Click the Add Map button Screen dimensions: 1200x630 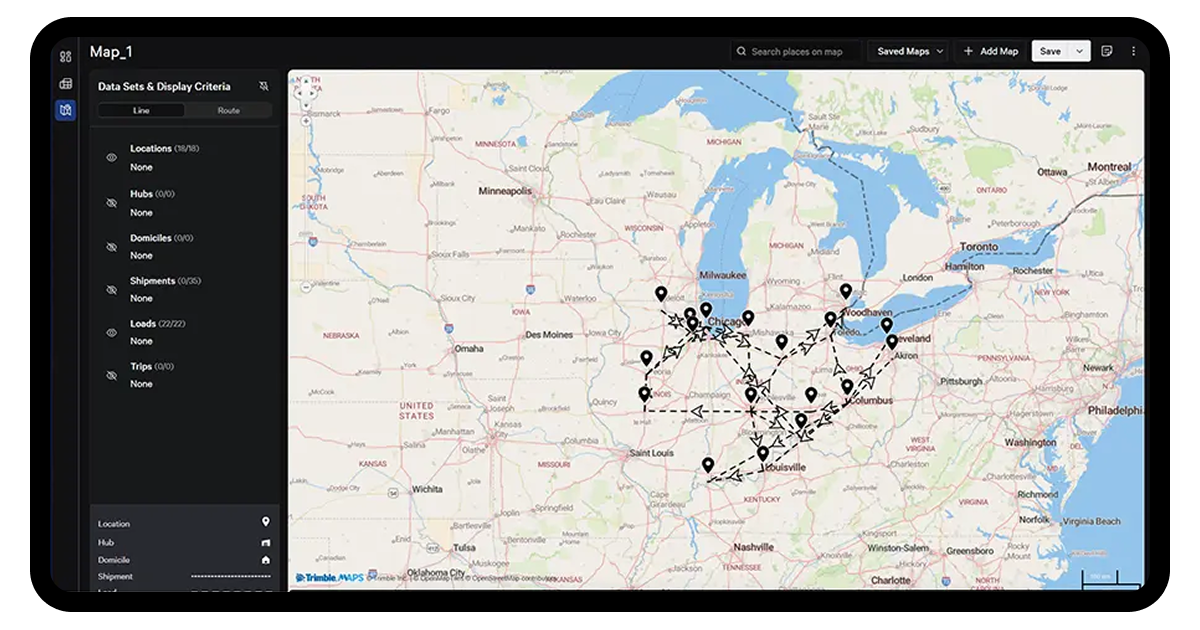(990, 51)
